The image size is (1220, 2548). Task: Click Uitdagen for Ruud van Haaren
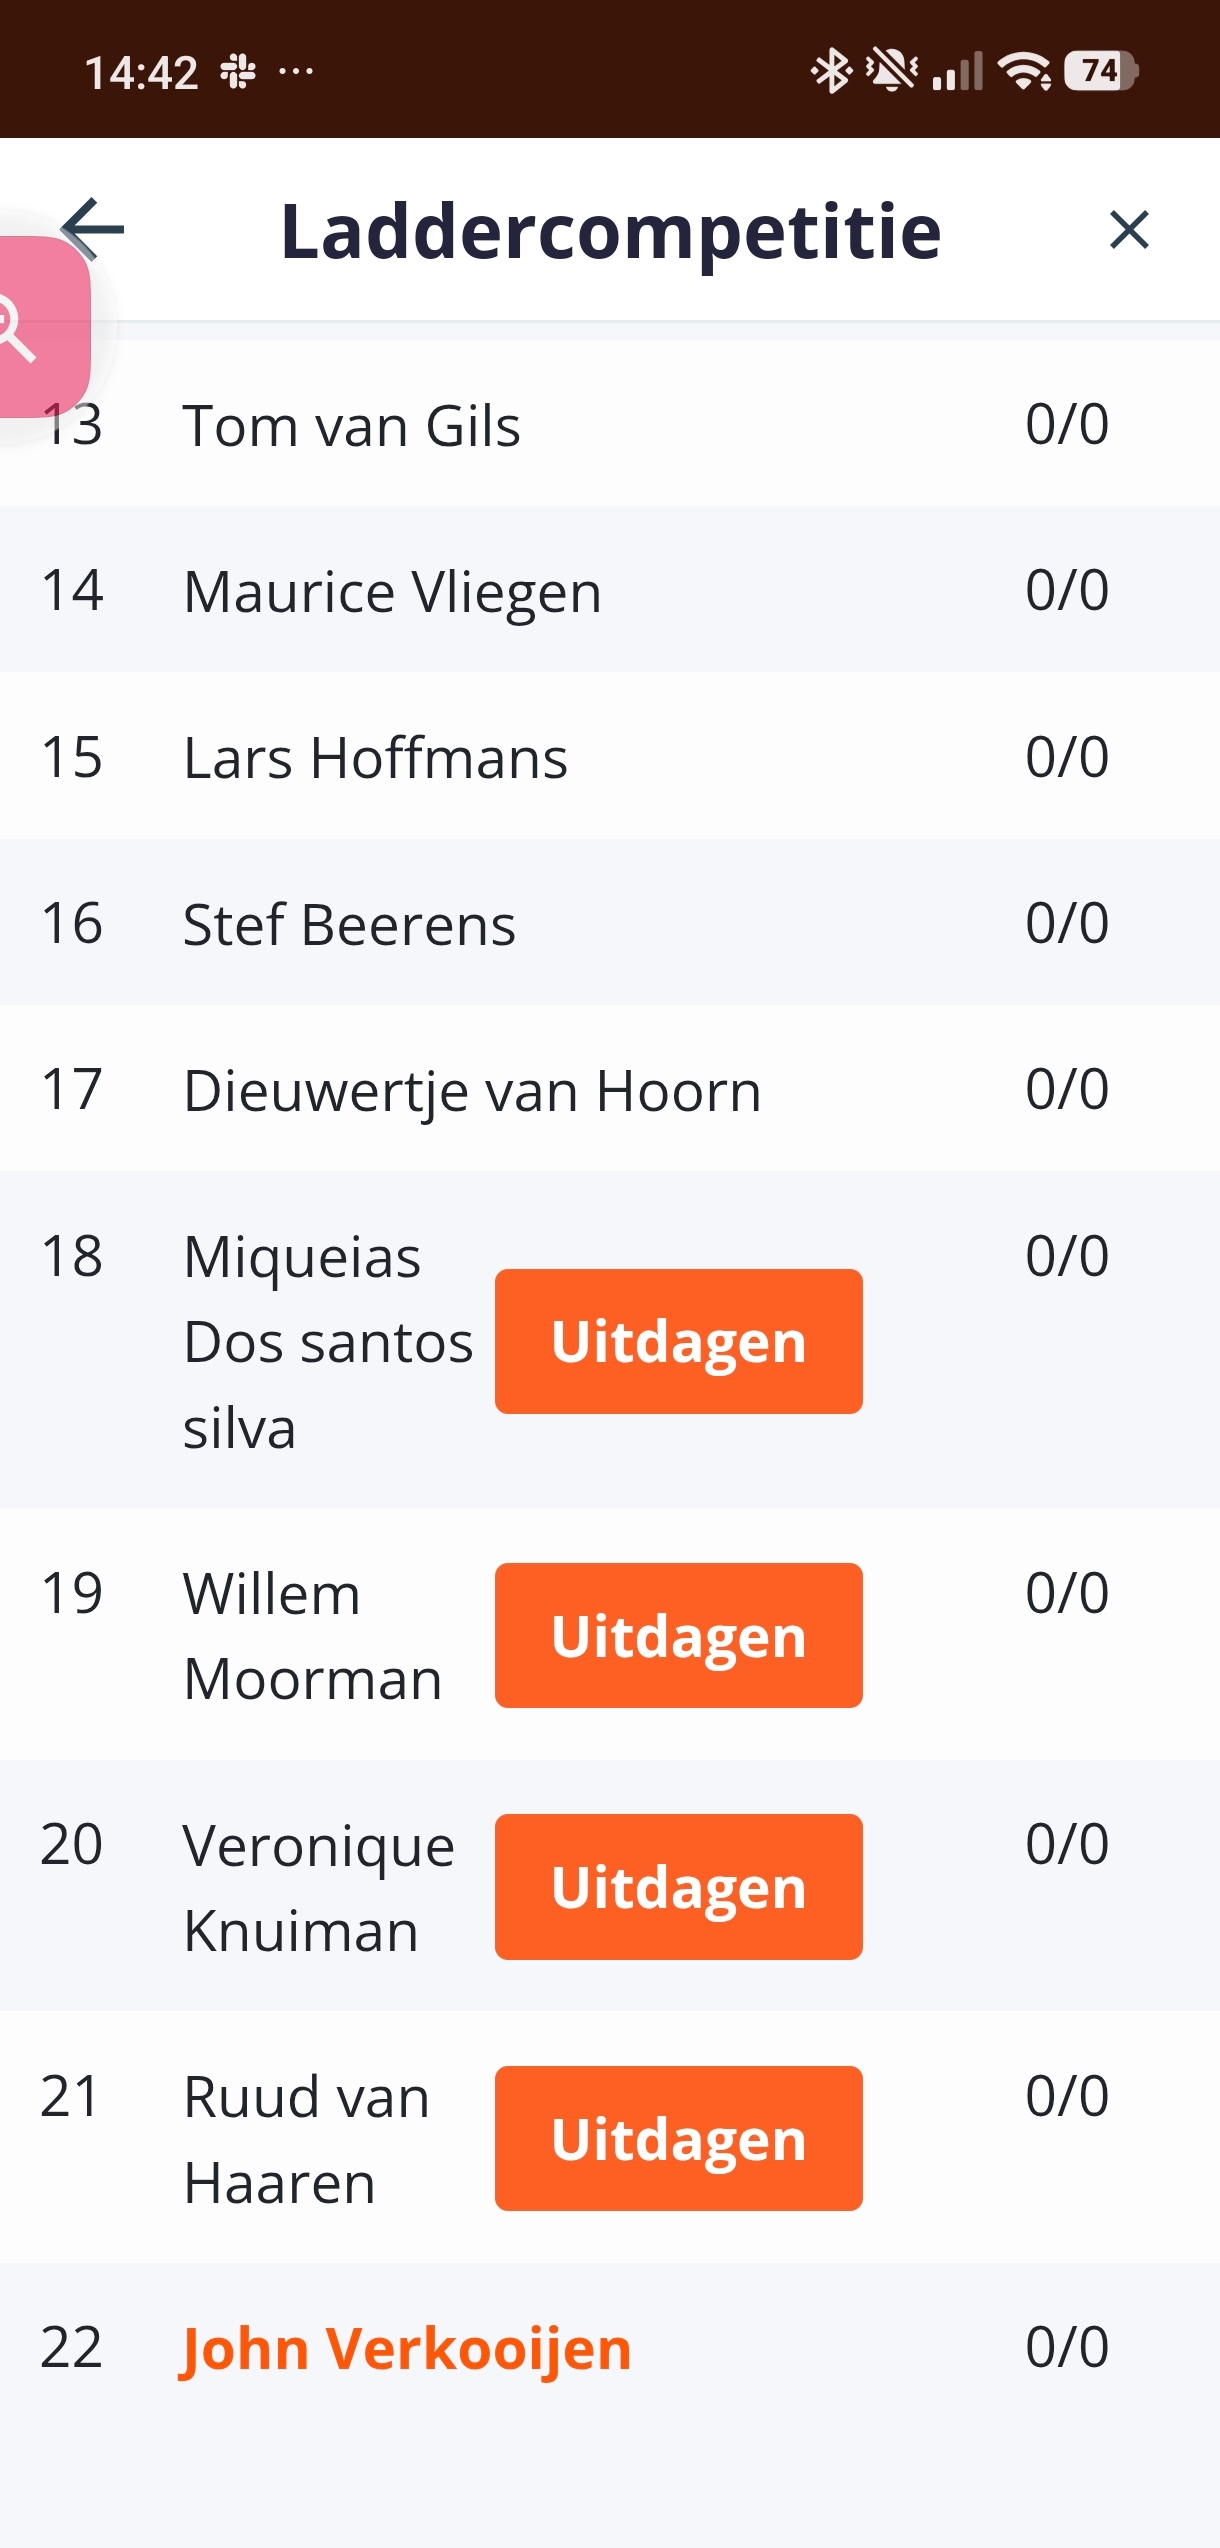(x=678, y=2138)
